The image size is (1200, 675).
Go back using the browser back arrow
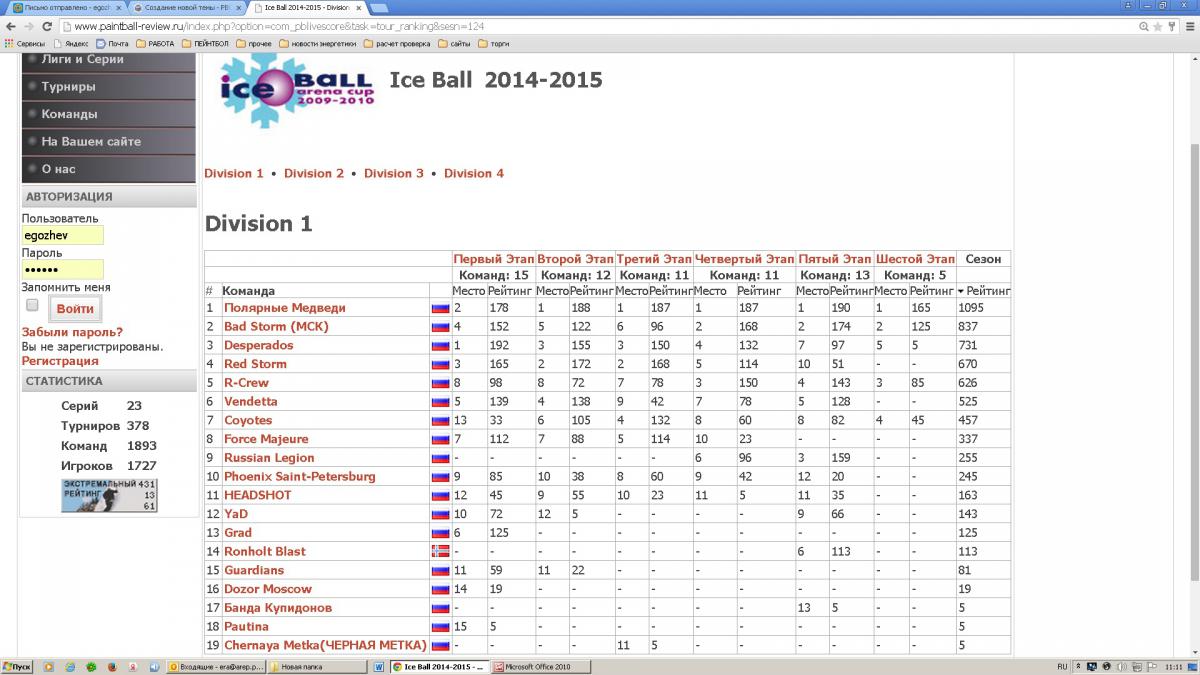[x=12, y=27]
